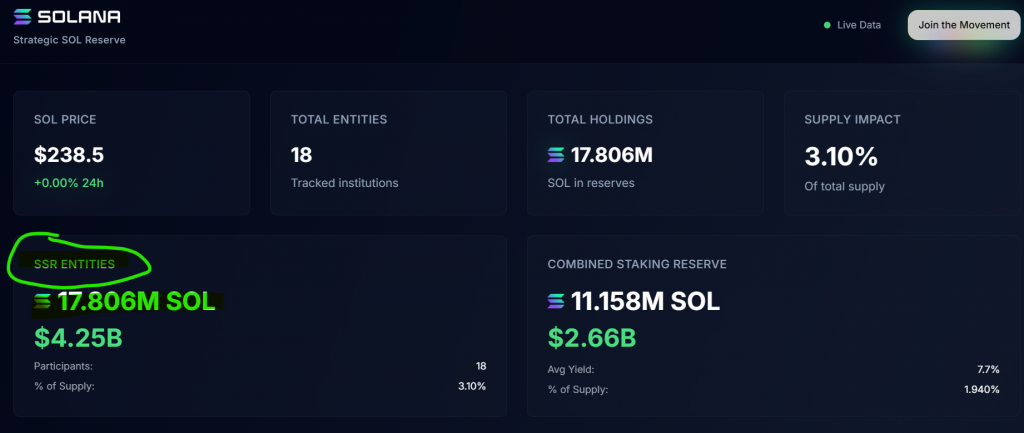1024x433 pixels.
Task: Select the Avg Yield row label
Action: (x=571, y=369)
